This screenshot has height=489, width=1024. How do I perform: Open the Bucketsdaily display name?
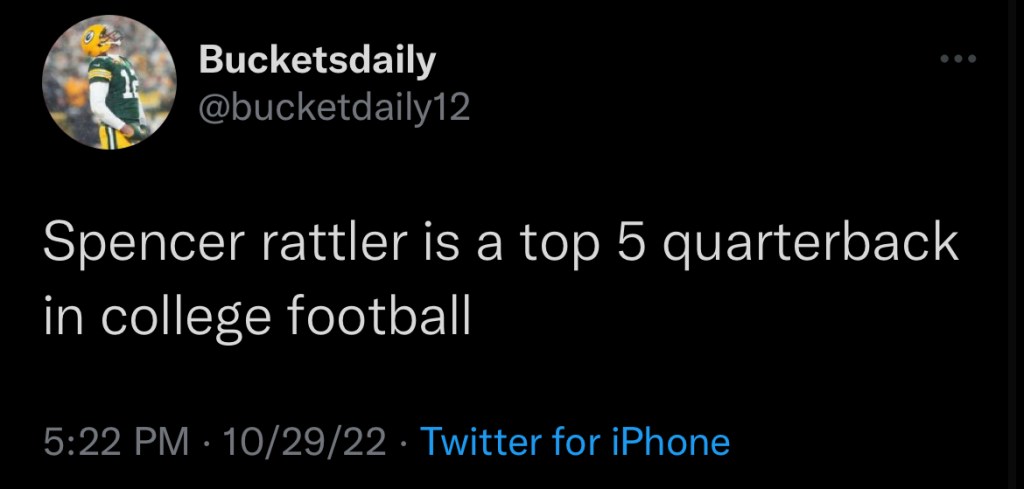[318, 60]
